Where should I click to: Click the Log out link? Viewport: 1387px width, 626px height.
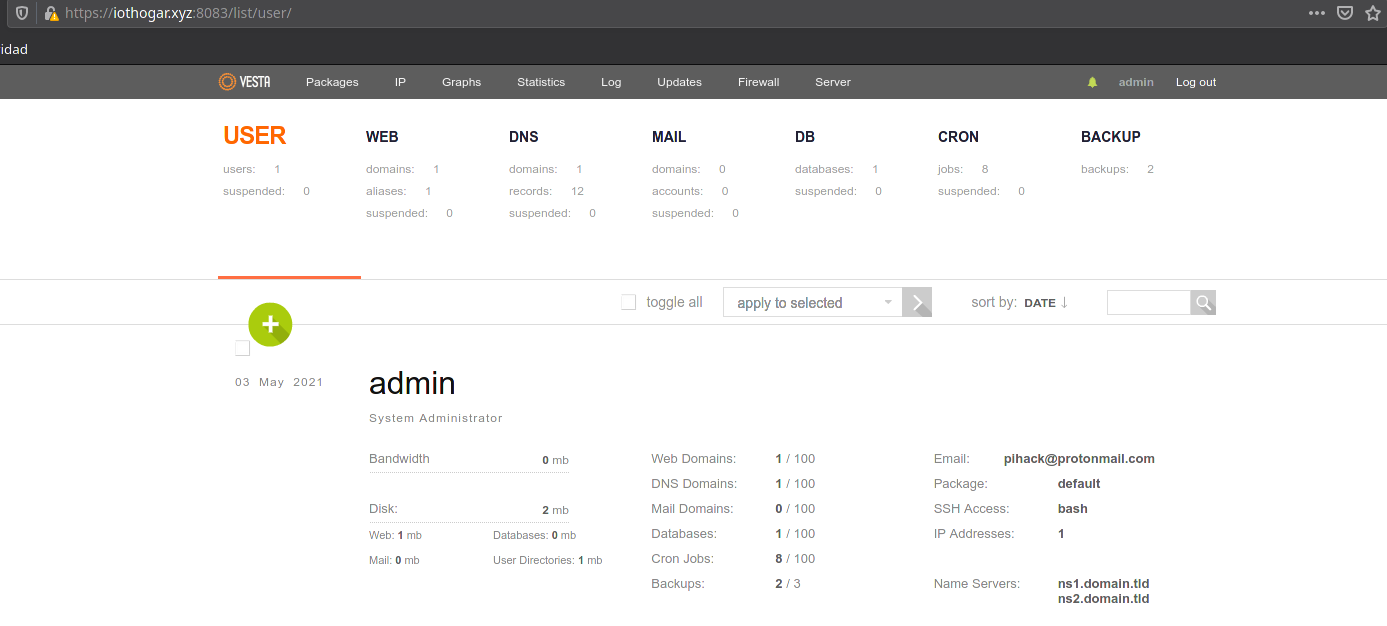[x=1196, y=81]
